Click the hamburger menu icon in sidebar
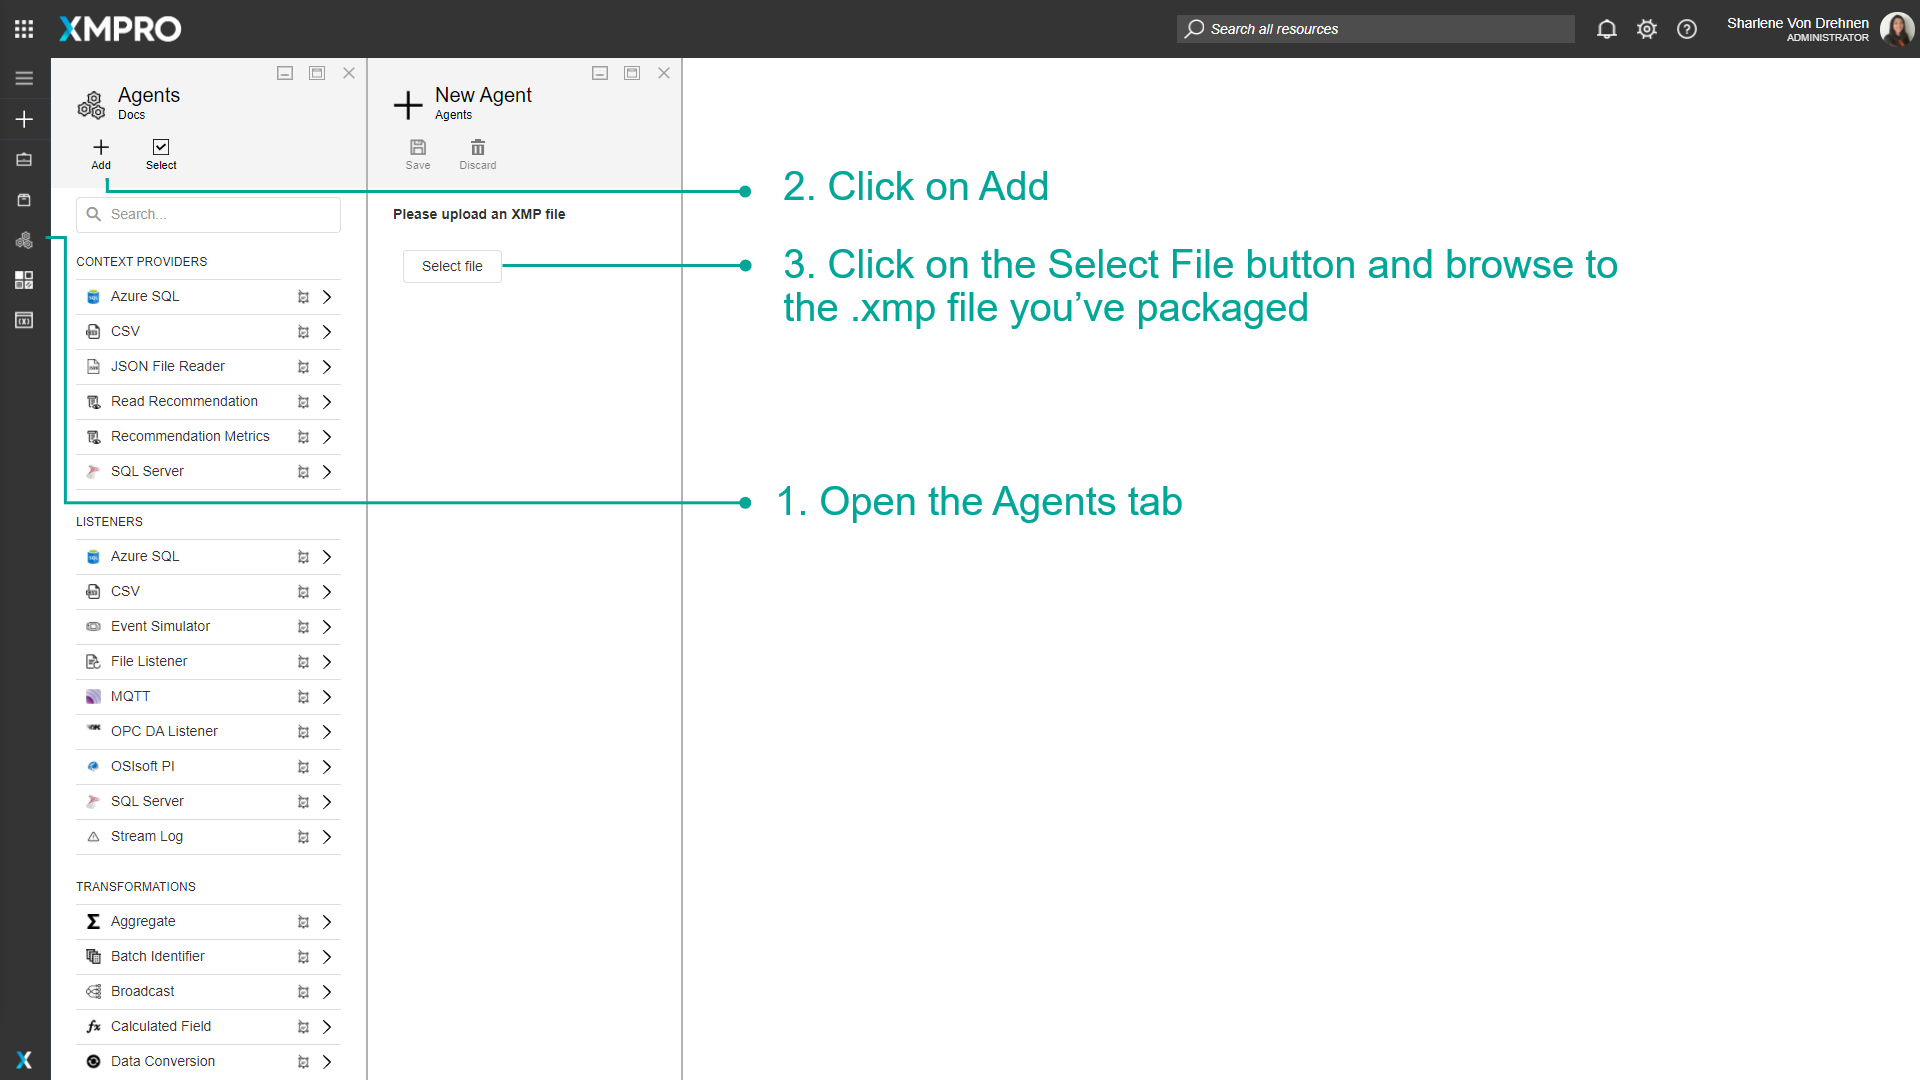Viewport: 1920px width, 1080px height. (24, 78)
